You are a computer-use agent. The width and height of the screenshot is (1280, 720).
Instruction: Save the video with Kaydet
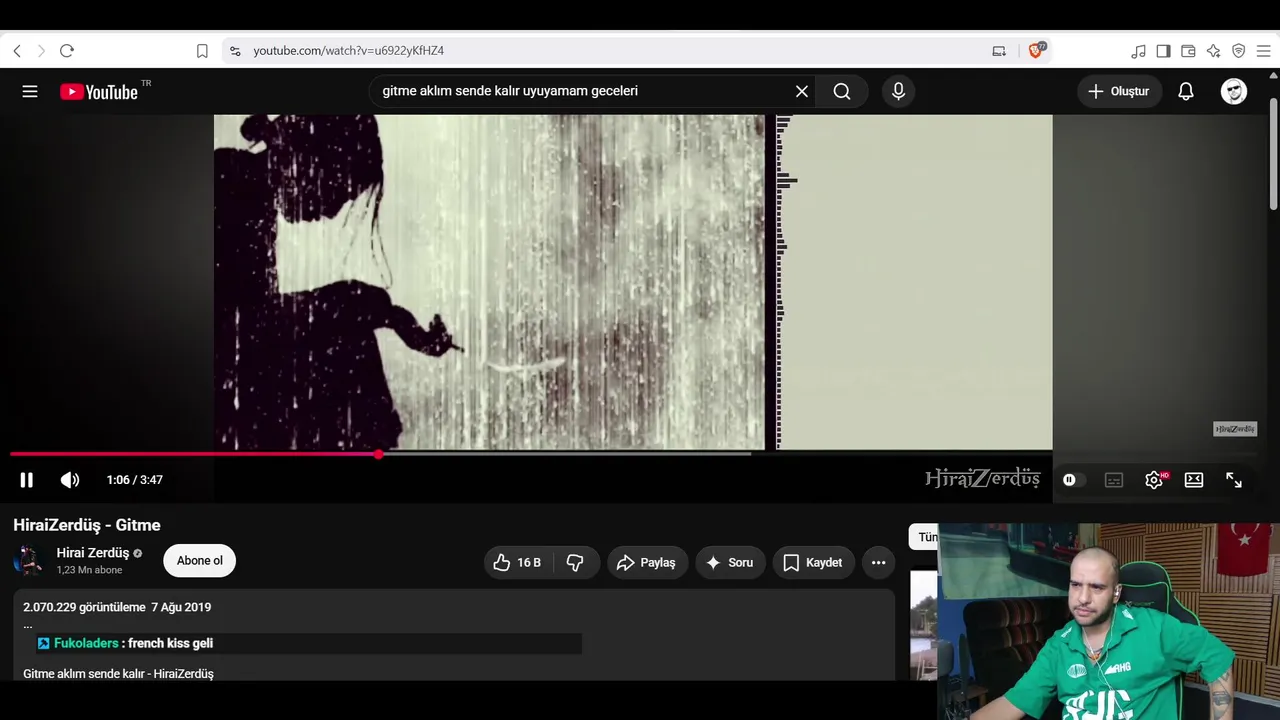tap(813, 563)
